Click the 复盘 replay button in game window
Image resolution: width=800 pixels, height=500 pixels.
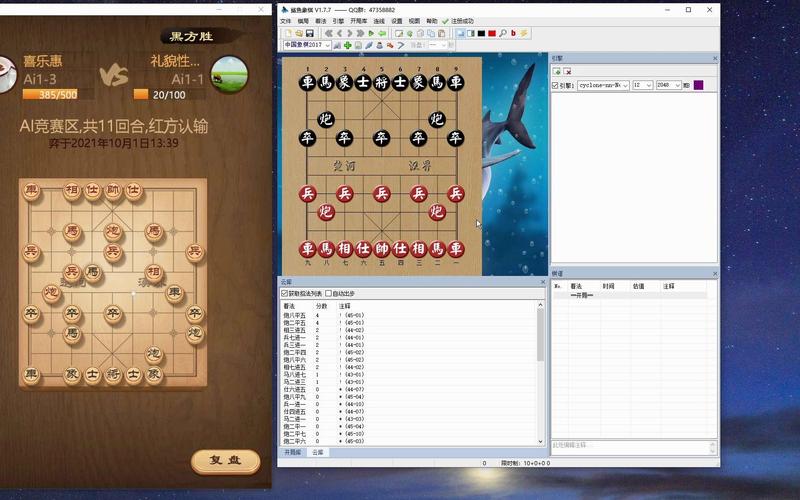click(x=226, y=461)
